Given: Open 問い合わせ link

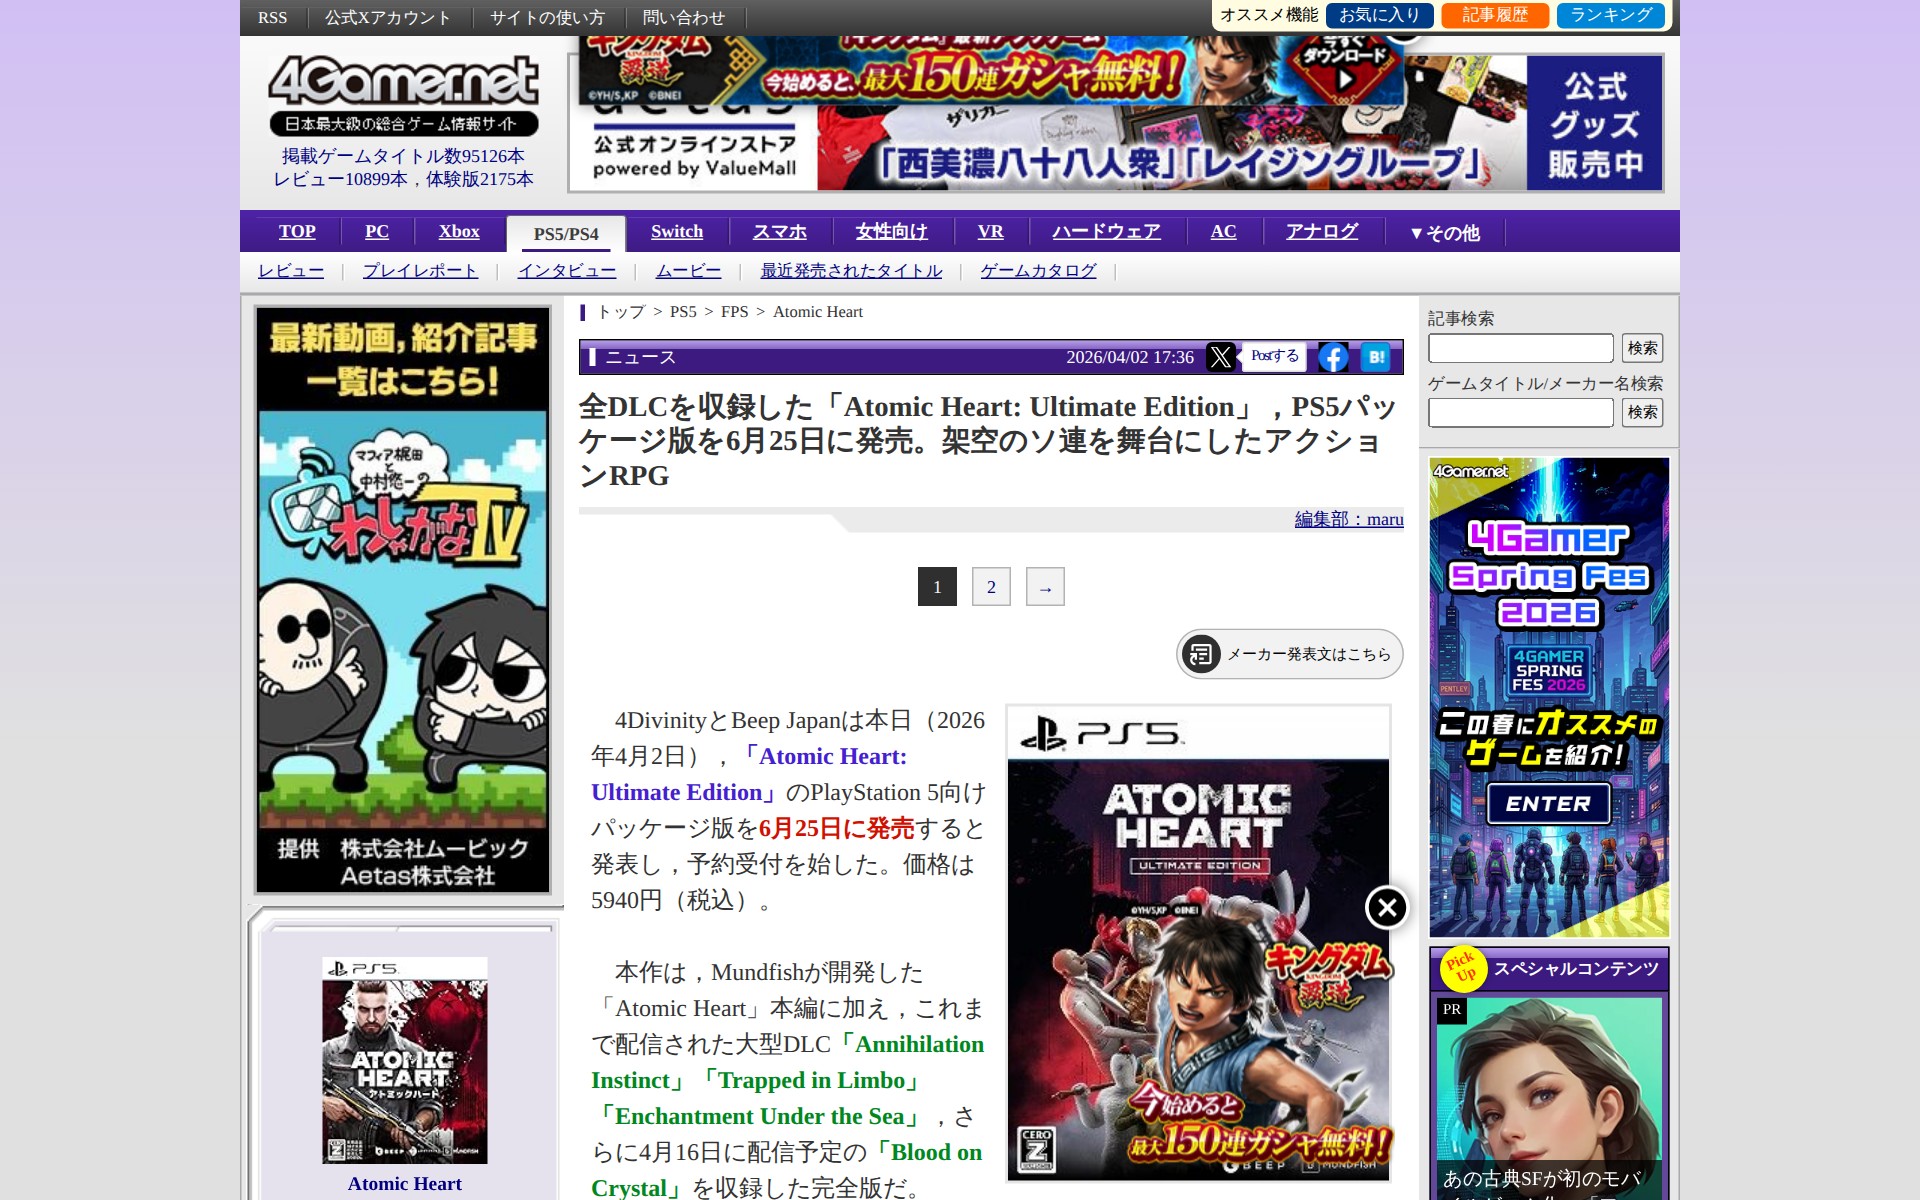Looking at the screenshot, I should pyautogui.click(x=684, y=18).
